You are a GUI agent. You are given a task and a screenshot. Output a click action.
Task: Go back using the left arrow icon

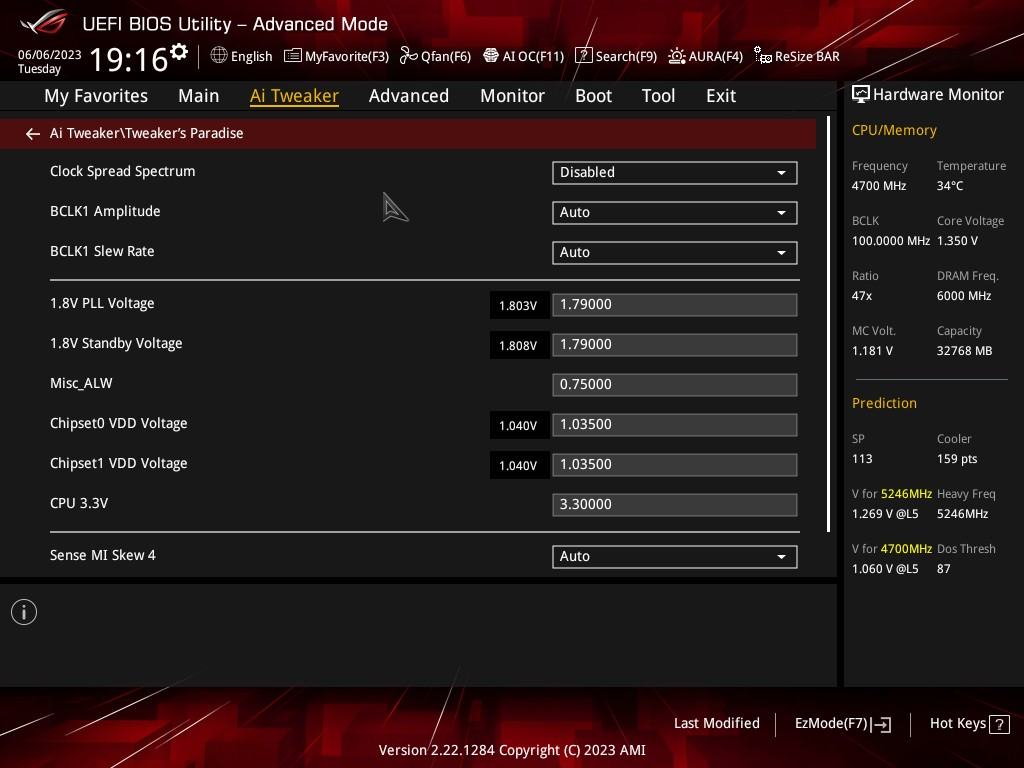(x=33, y=134)
